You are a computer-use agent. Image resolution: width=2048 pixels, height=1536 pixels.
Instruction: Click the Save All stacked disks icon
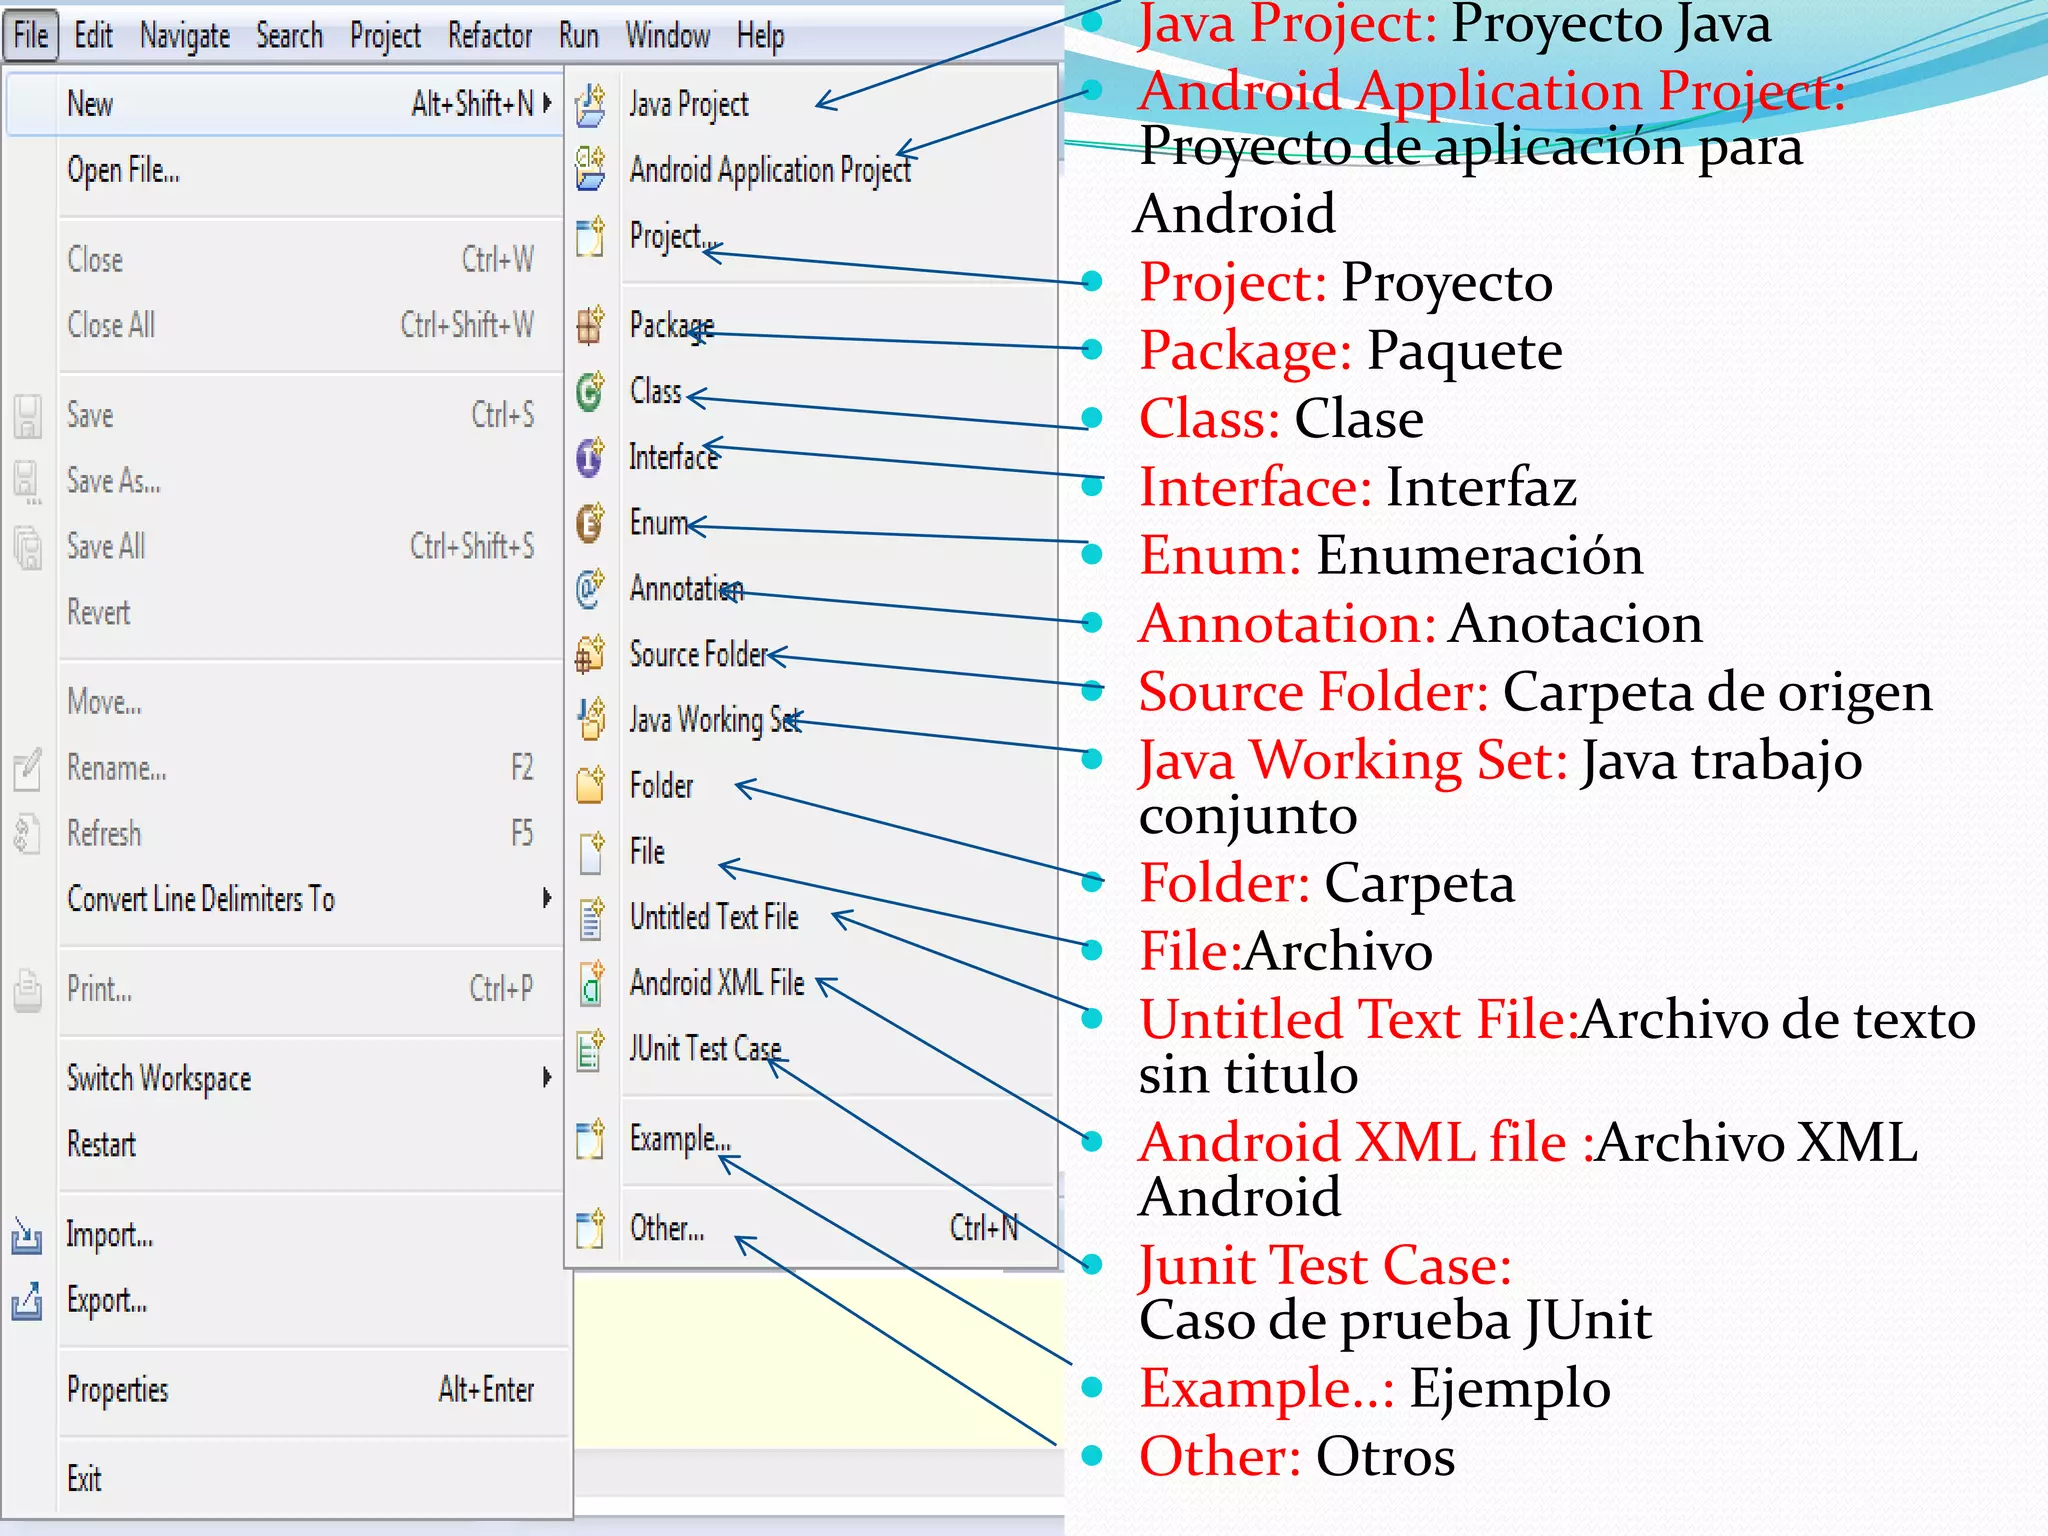(28, 548)
